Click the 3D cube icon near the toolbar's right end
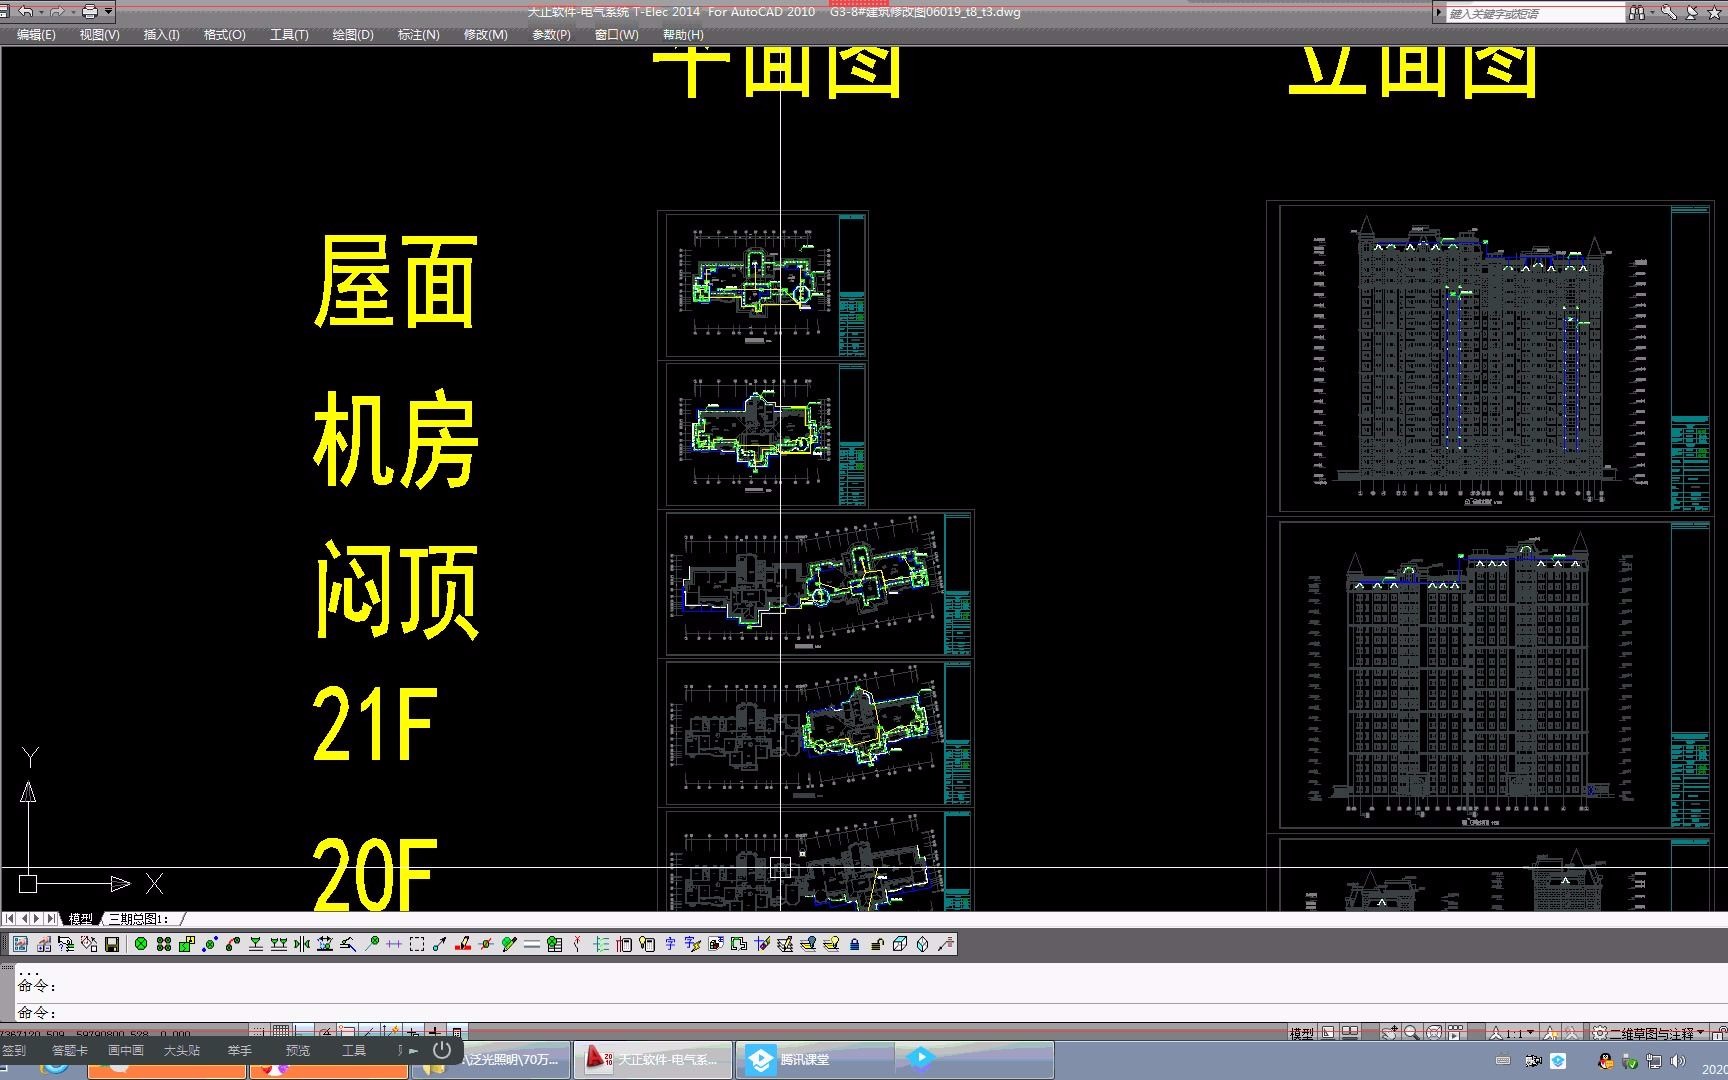The height and width of the screenshot is (1080, 1728). coord(900,943)
